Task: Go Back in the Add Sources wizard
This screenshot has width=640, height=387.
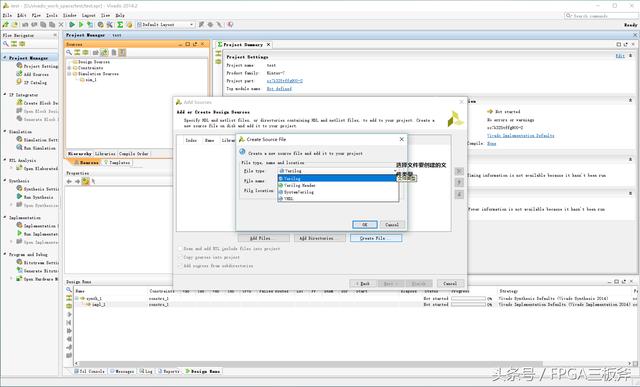Action: click(x=362, y=283)
